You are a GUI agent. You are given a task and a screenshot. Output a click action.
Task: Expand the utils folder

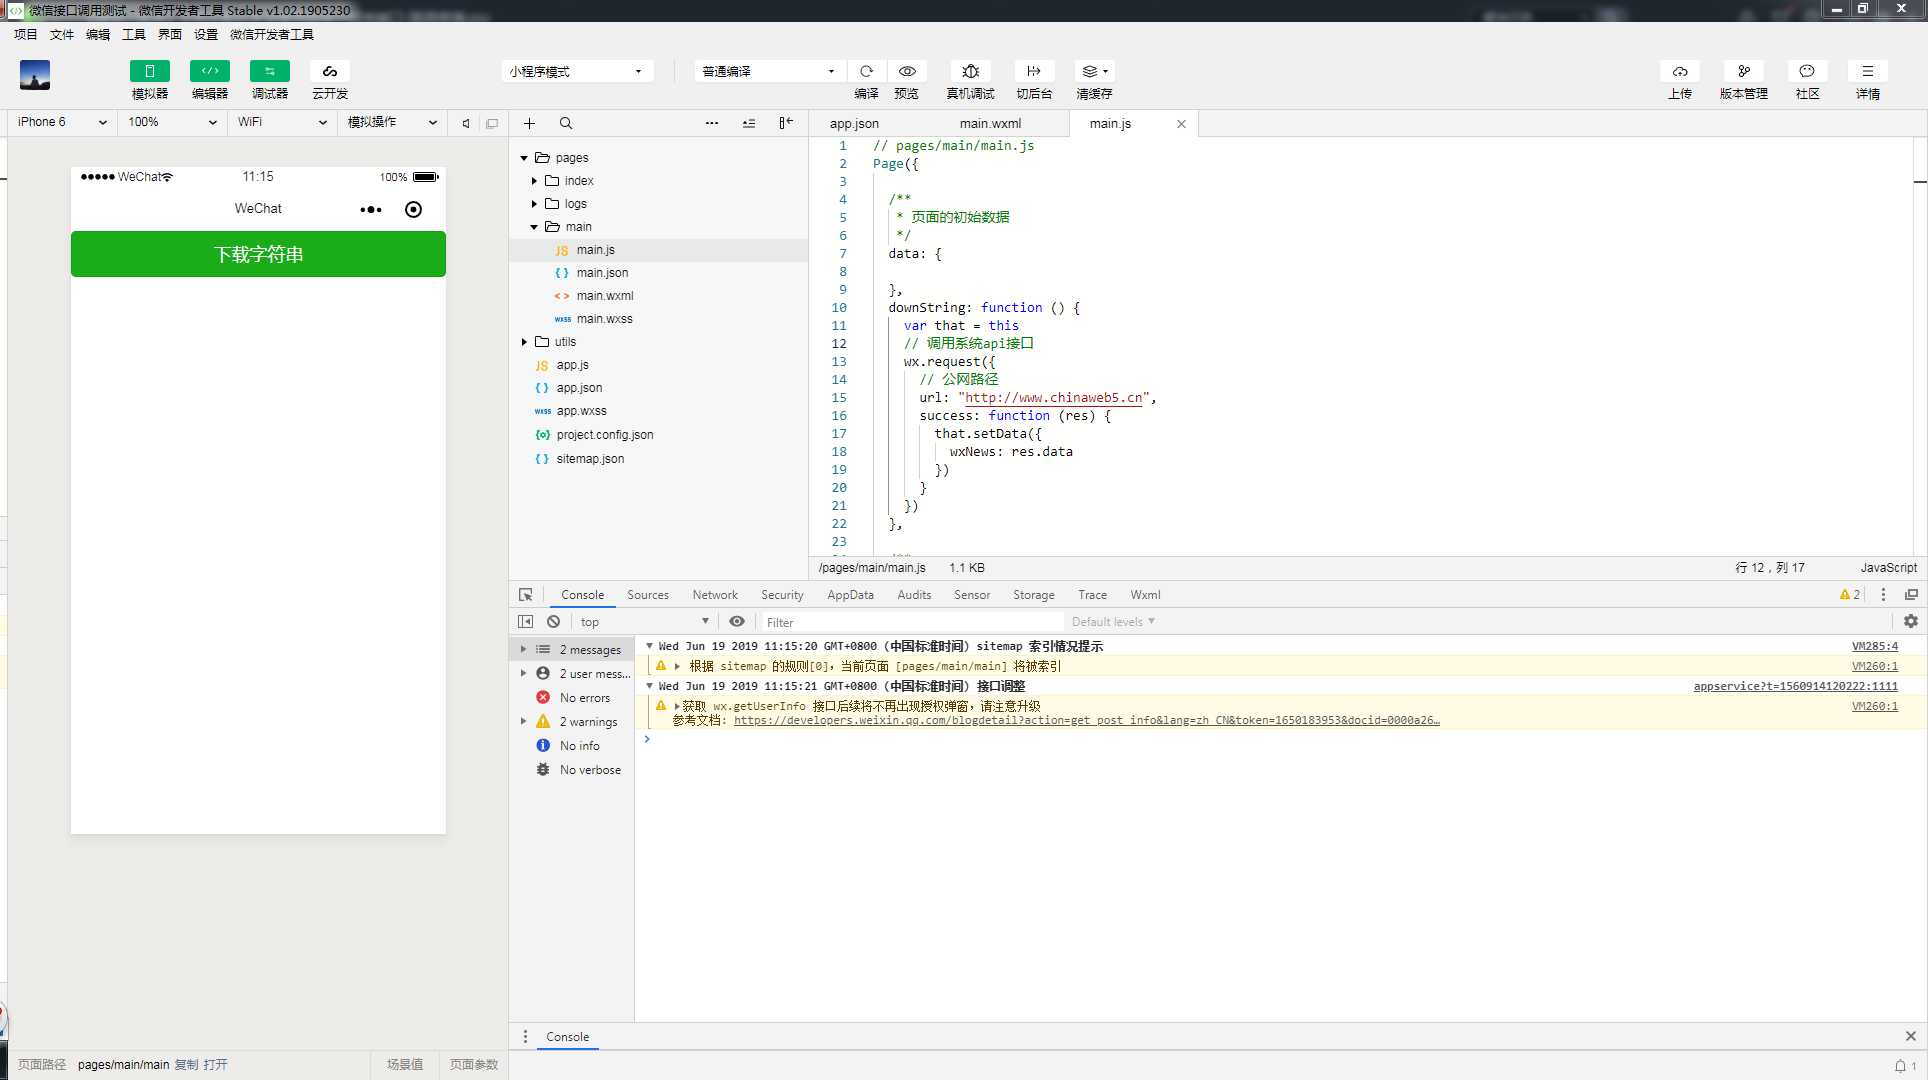pyautogui.click(x=524, y=342)
